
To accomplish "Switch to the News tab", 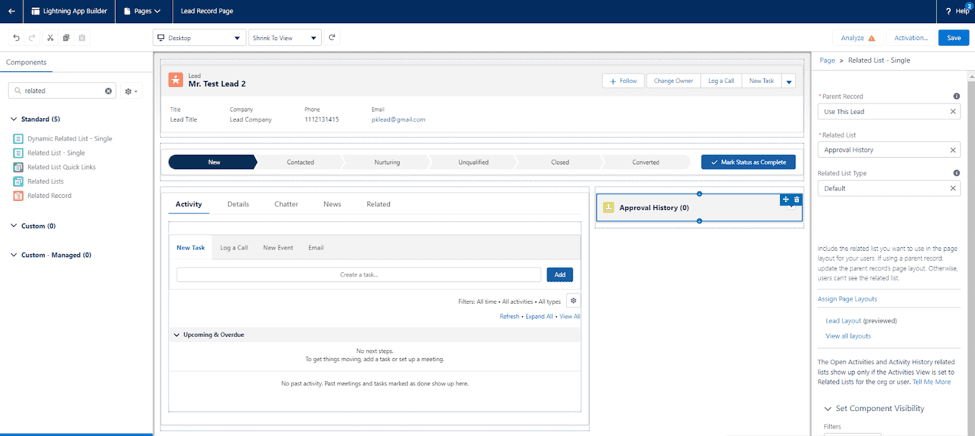I will (x=332, y=204).
